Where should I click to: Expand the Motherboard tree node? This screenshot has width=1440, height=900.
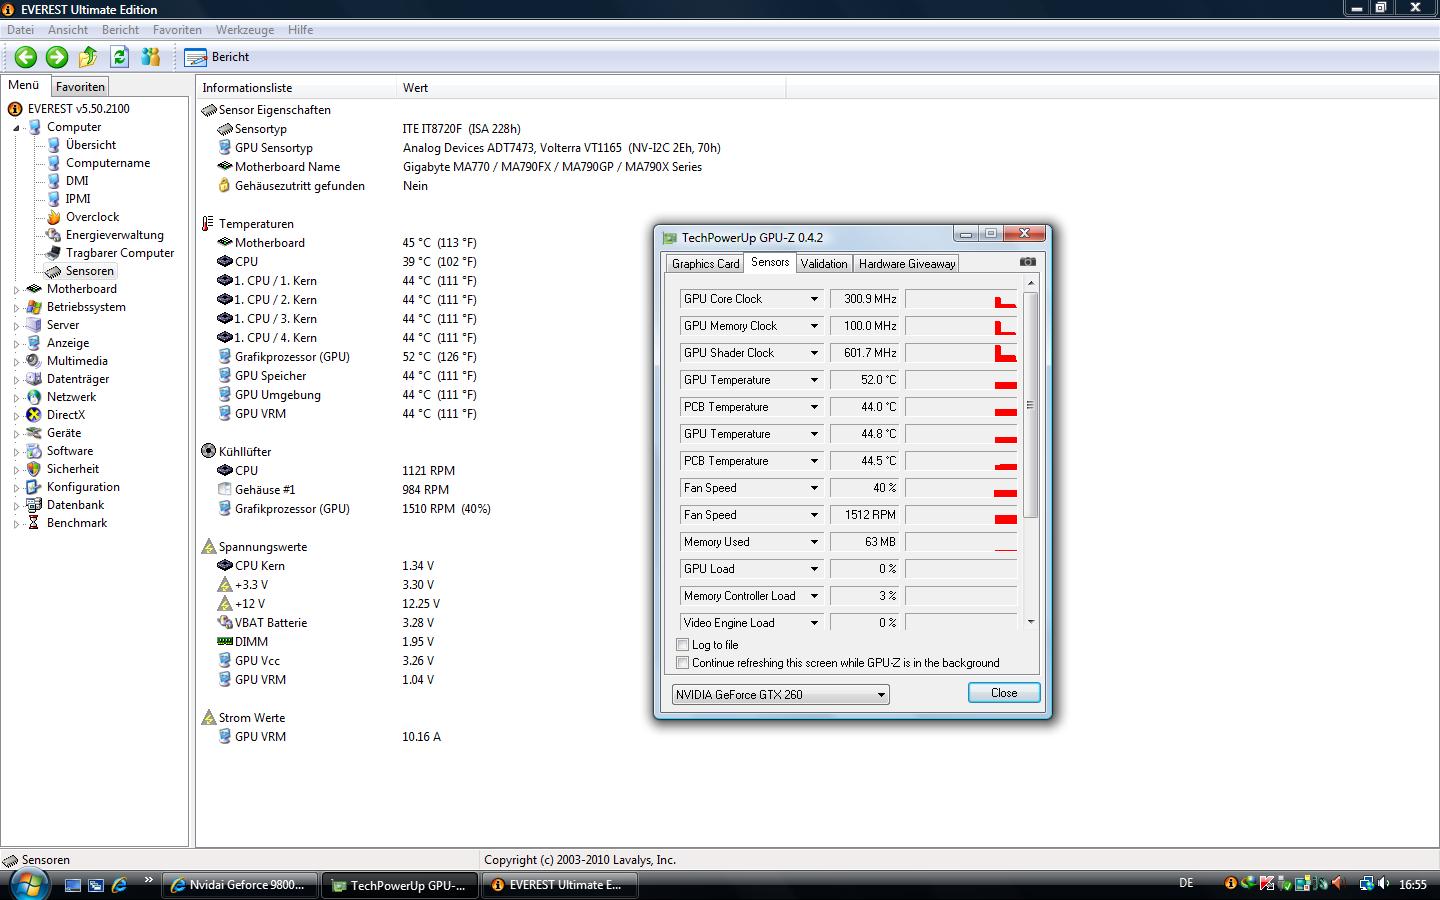click(x=16, y=290)
